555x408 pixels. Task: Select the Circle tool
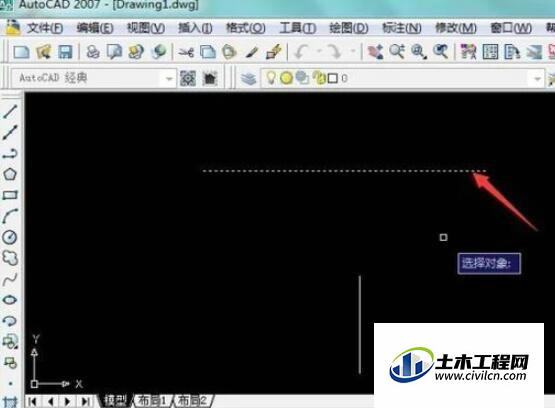(10, 237)
